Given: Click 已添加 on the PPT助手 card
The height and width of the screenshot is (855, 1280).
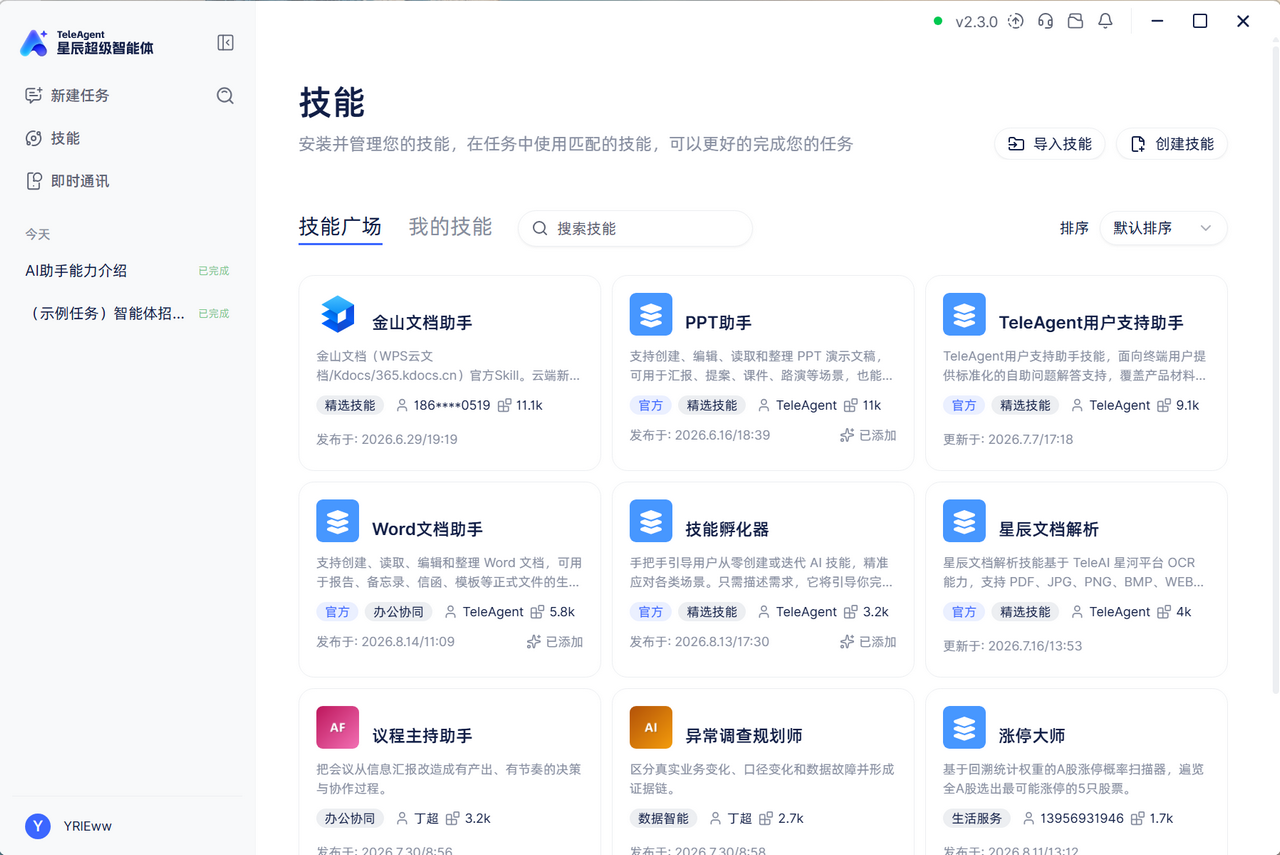Looking at the screenshot, I should click(x=868, y=435).
